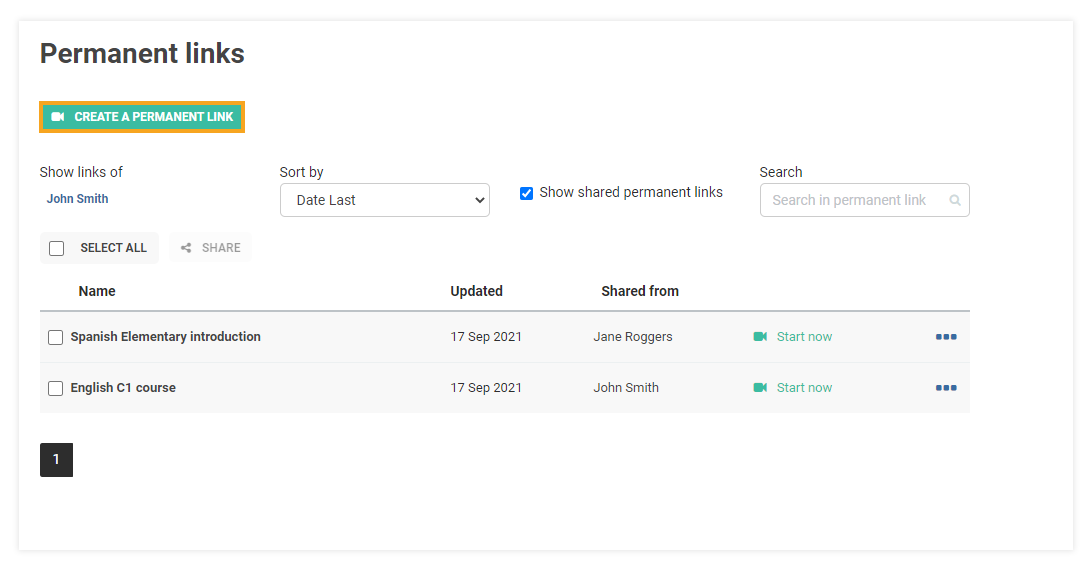Untick Show shared permanent links checkbox
Image resolution: width=1092 pixels, height=571 pixels.
point(526,194)
